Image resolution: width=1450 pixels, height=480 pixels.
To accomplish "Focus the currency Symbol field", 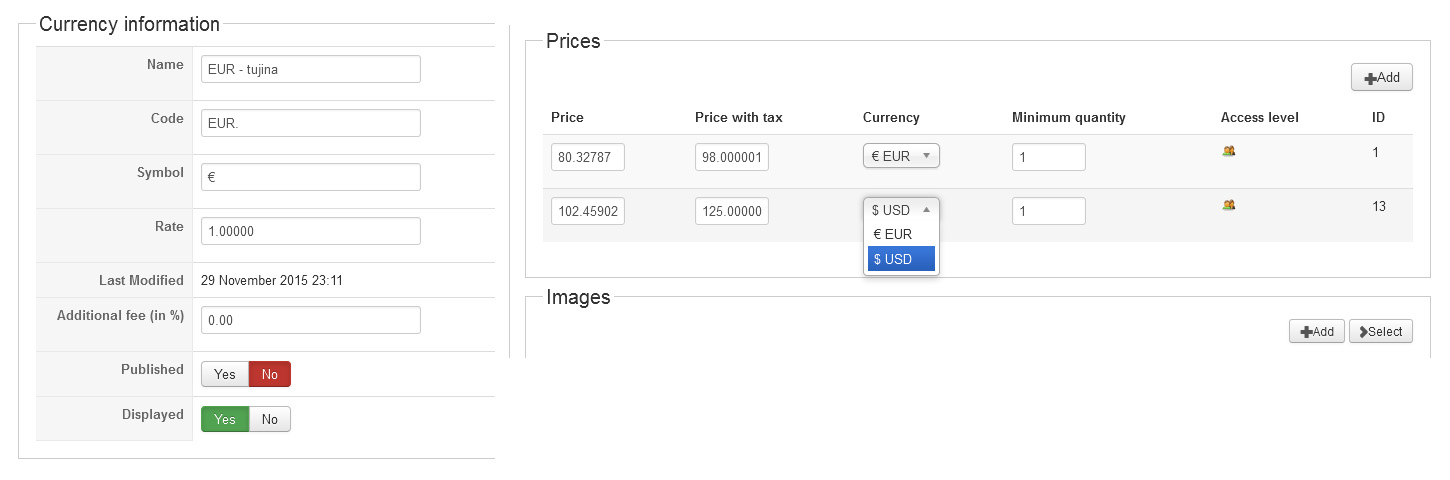I will click(310, 177).
